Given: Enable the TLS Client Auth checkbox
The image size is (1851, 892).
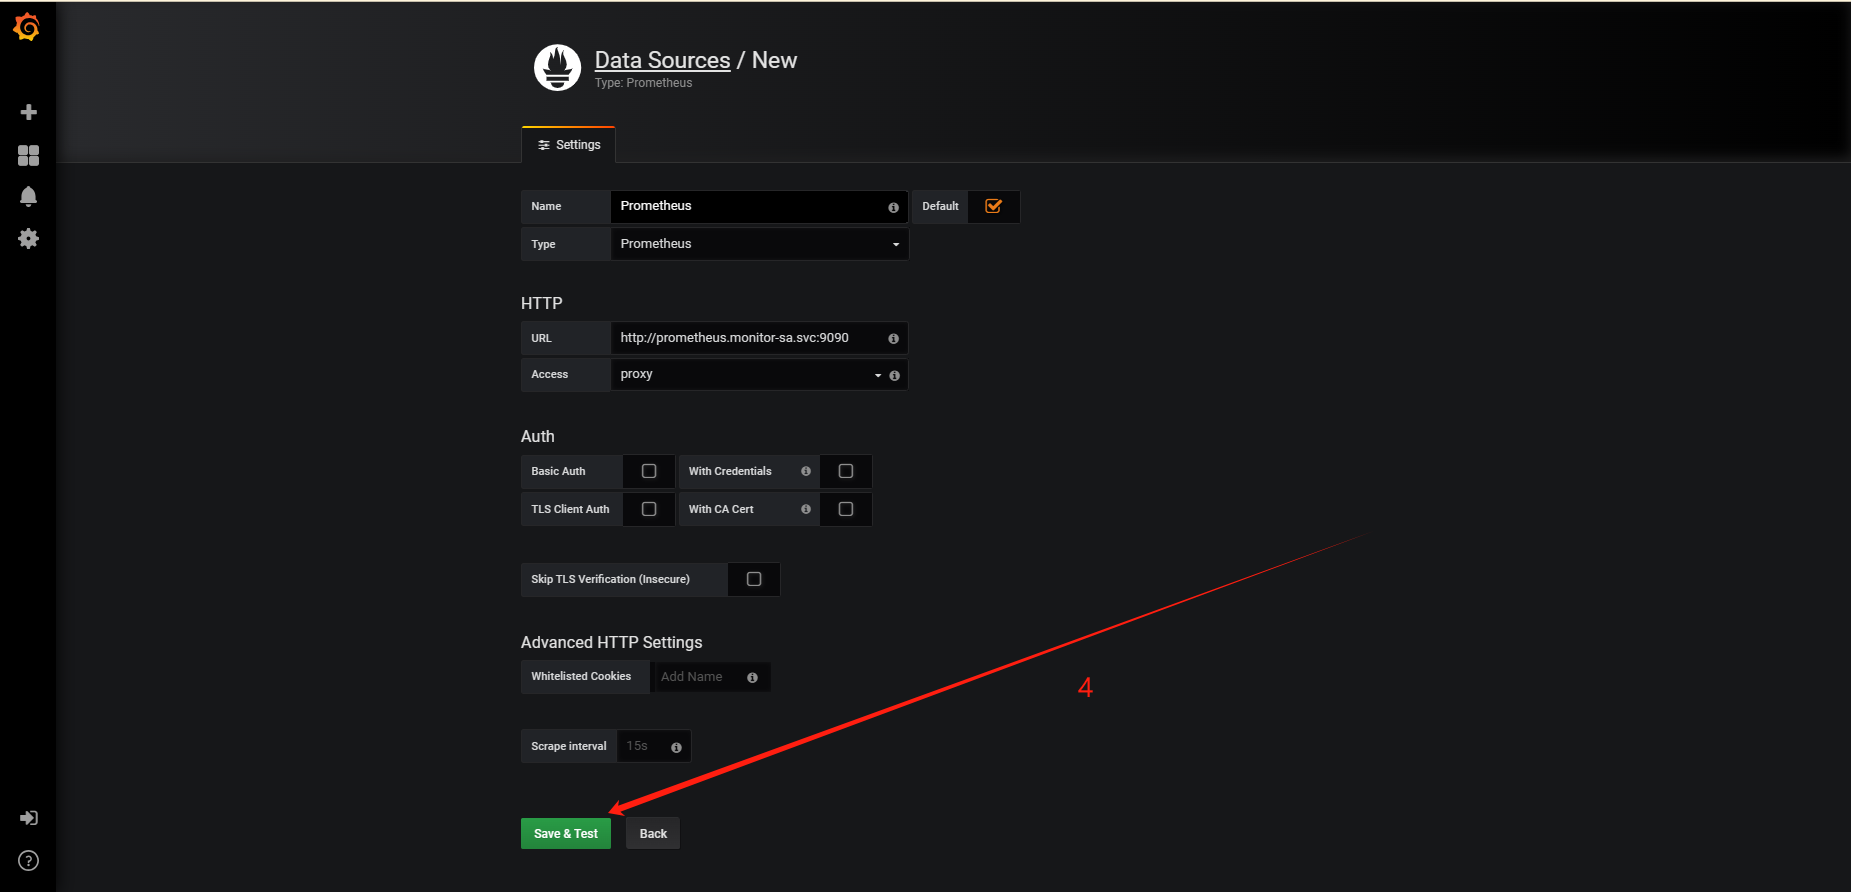Looking at the screenshot, I should (649, 509).
